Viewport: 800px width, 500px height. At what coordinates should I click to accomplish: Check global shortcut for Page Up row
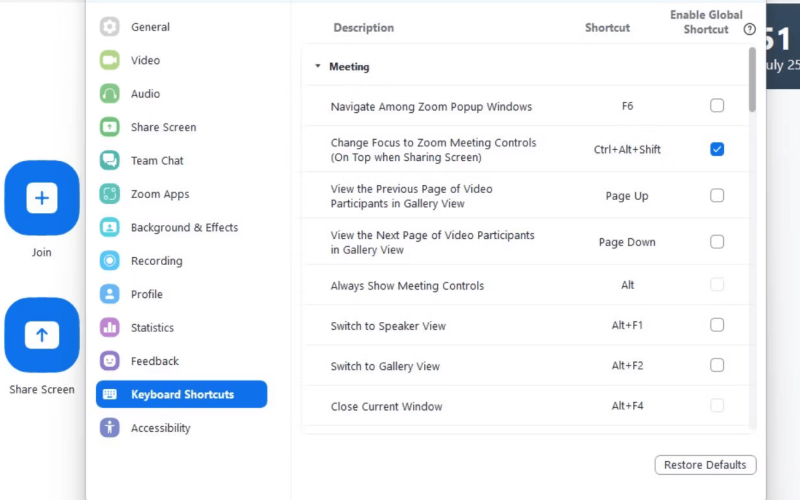coord(717,195)
